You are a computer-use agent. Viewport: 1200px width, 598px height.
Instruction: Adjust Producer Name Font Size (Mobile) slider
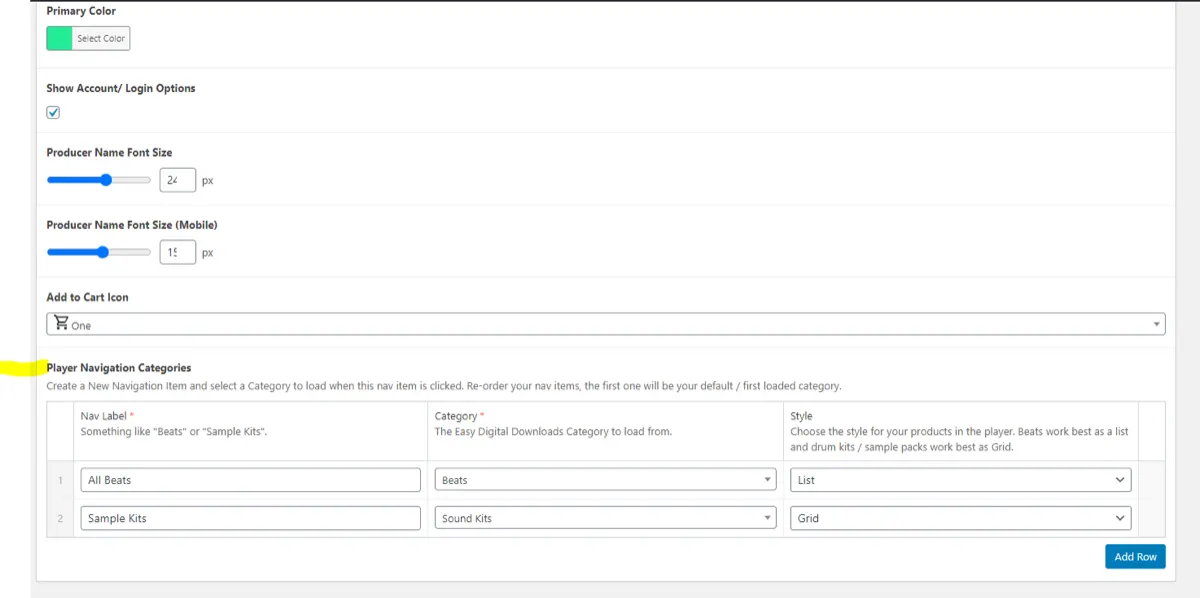tap(99, 252)
